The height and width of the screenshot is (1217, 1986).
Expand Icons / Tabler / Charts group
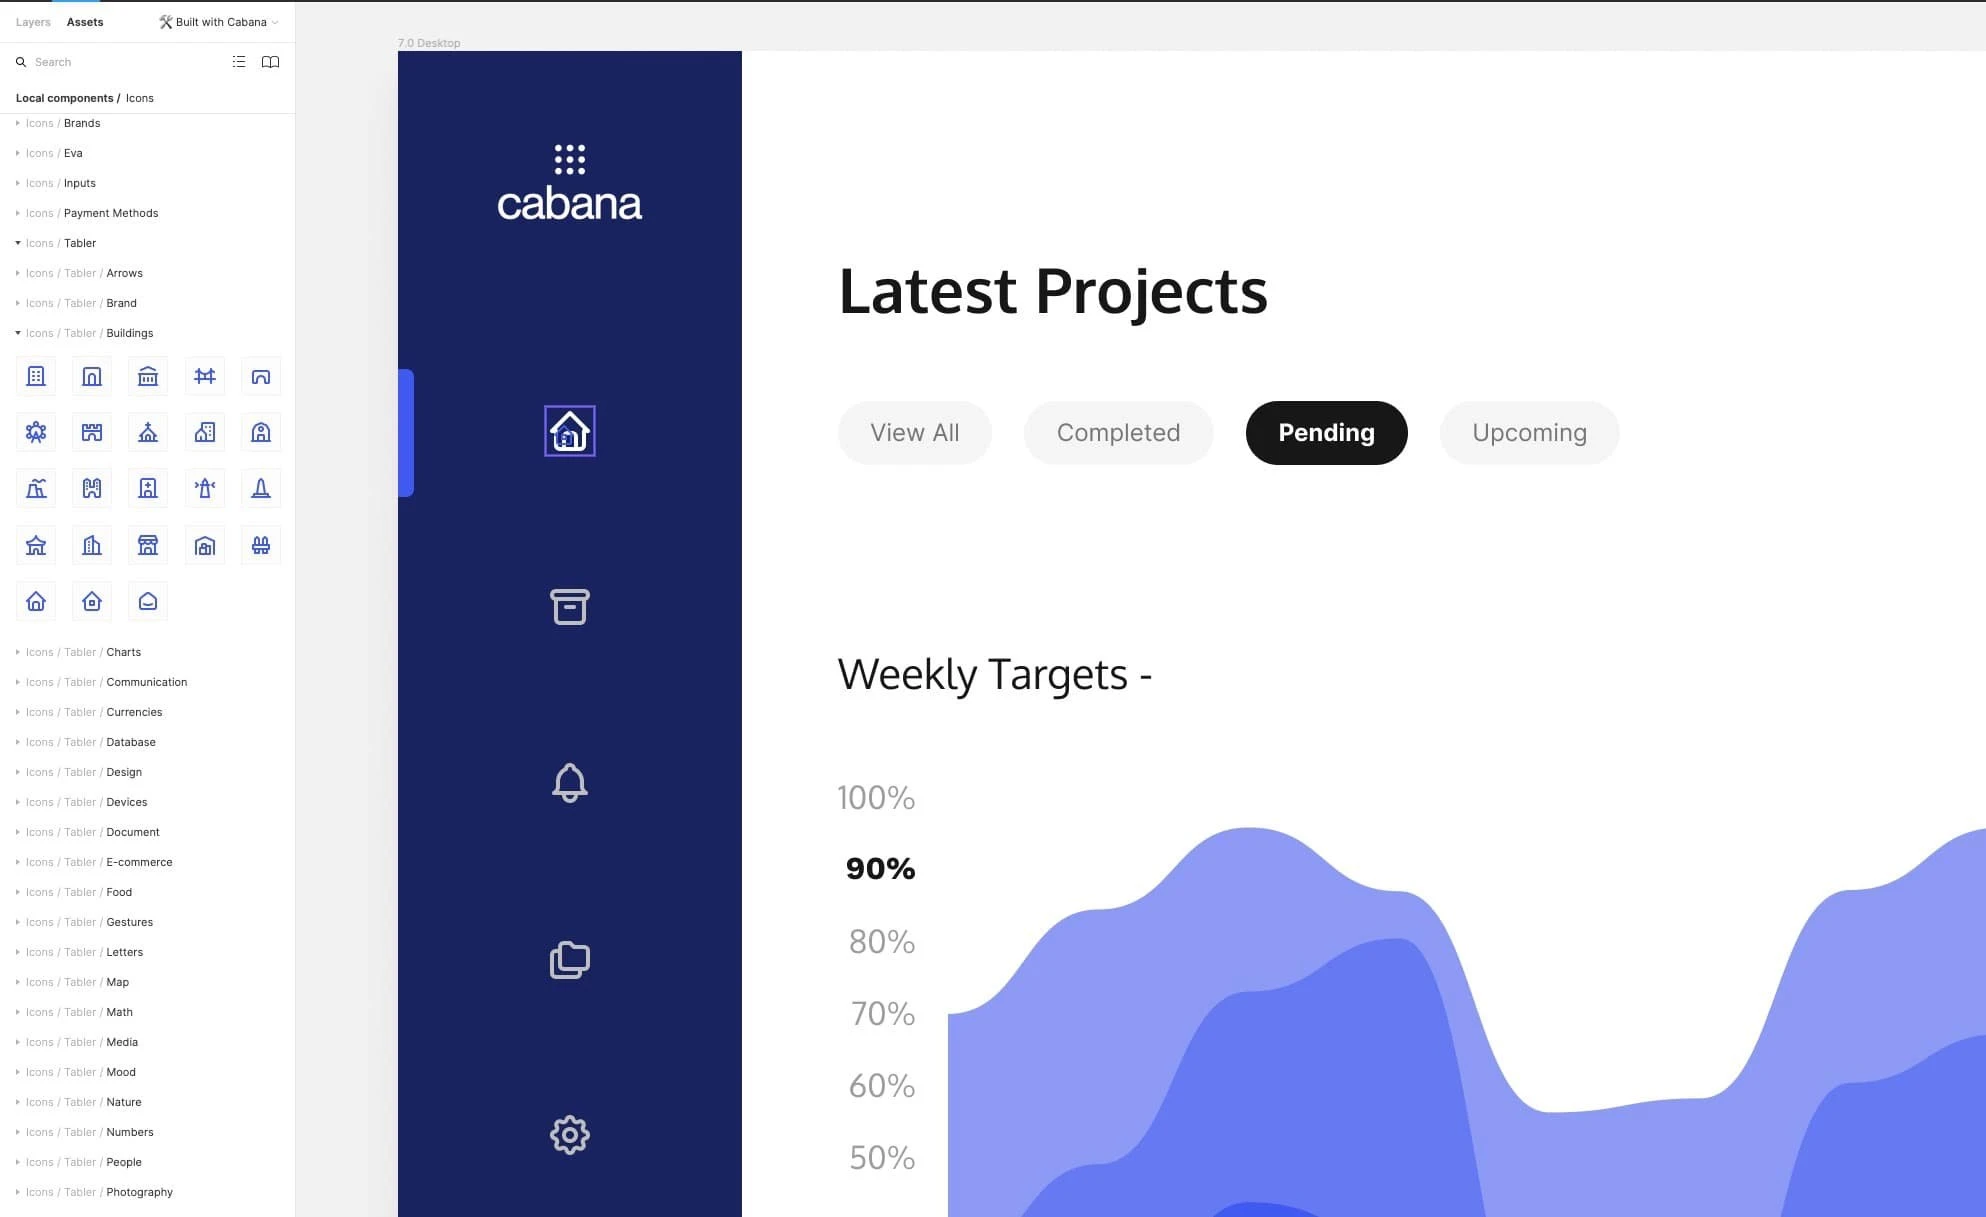[x=18, y=652]
